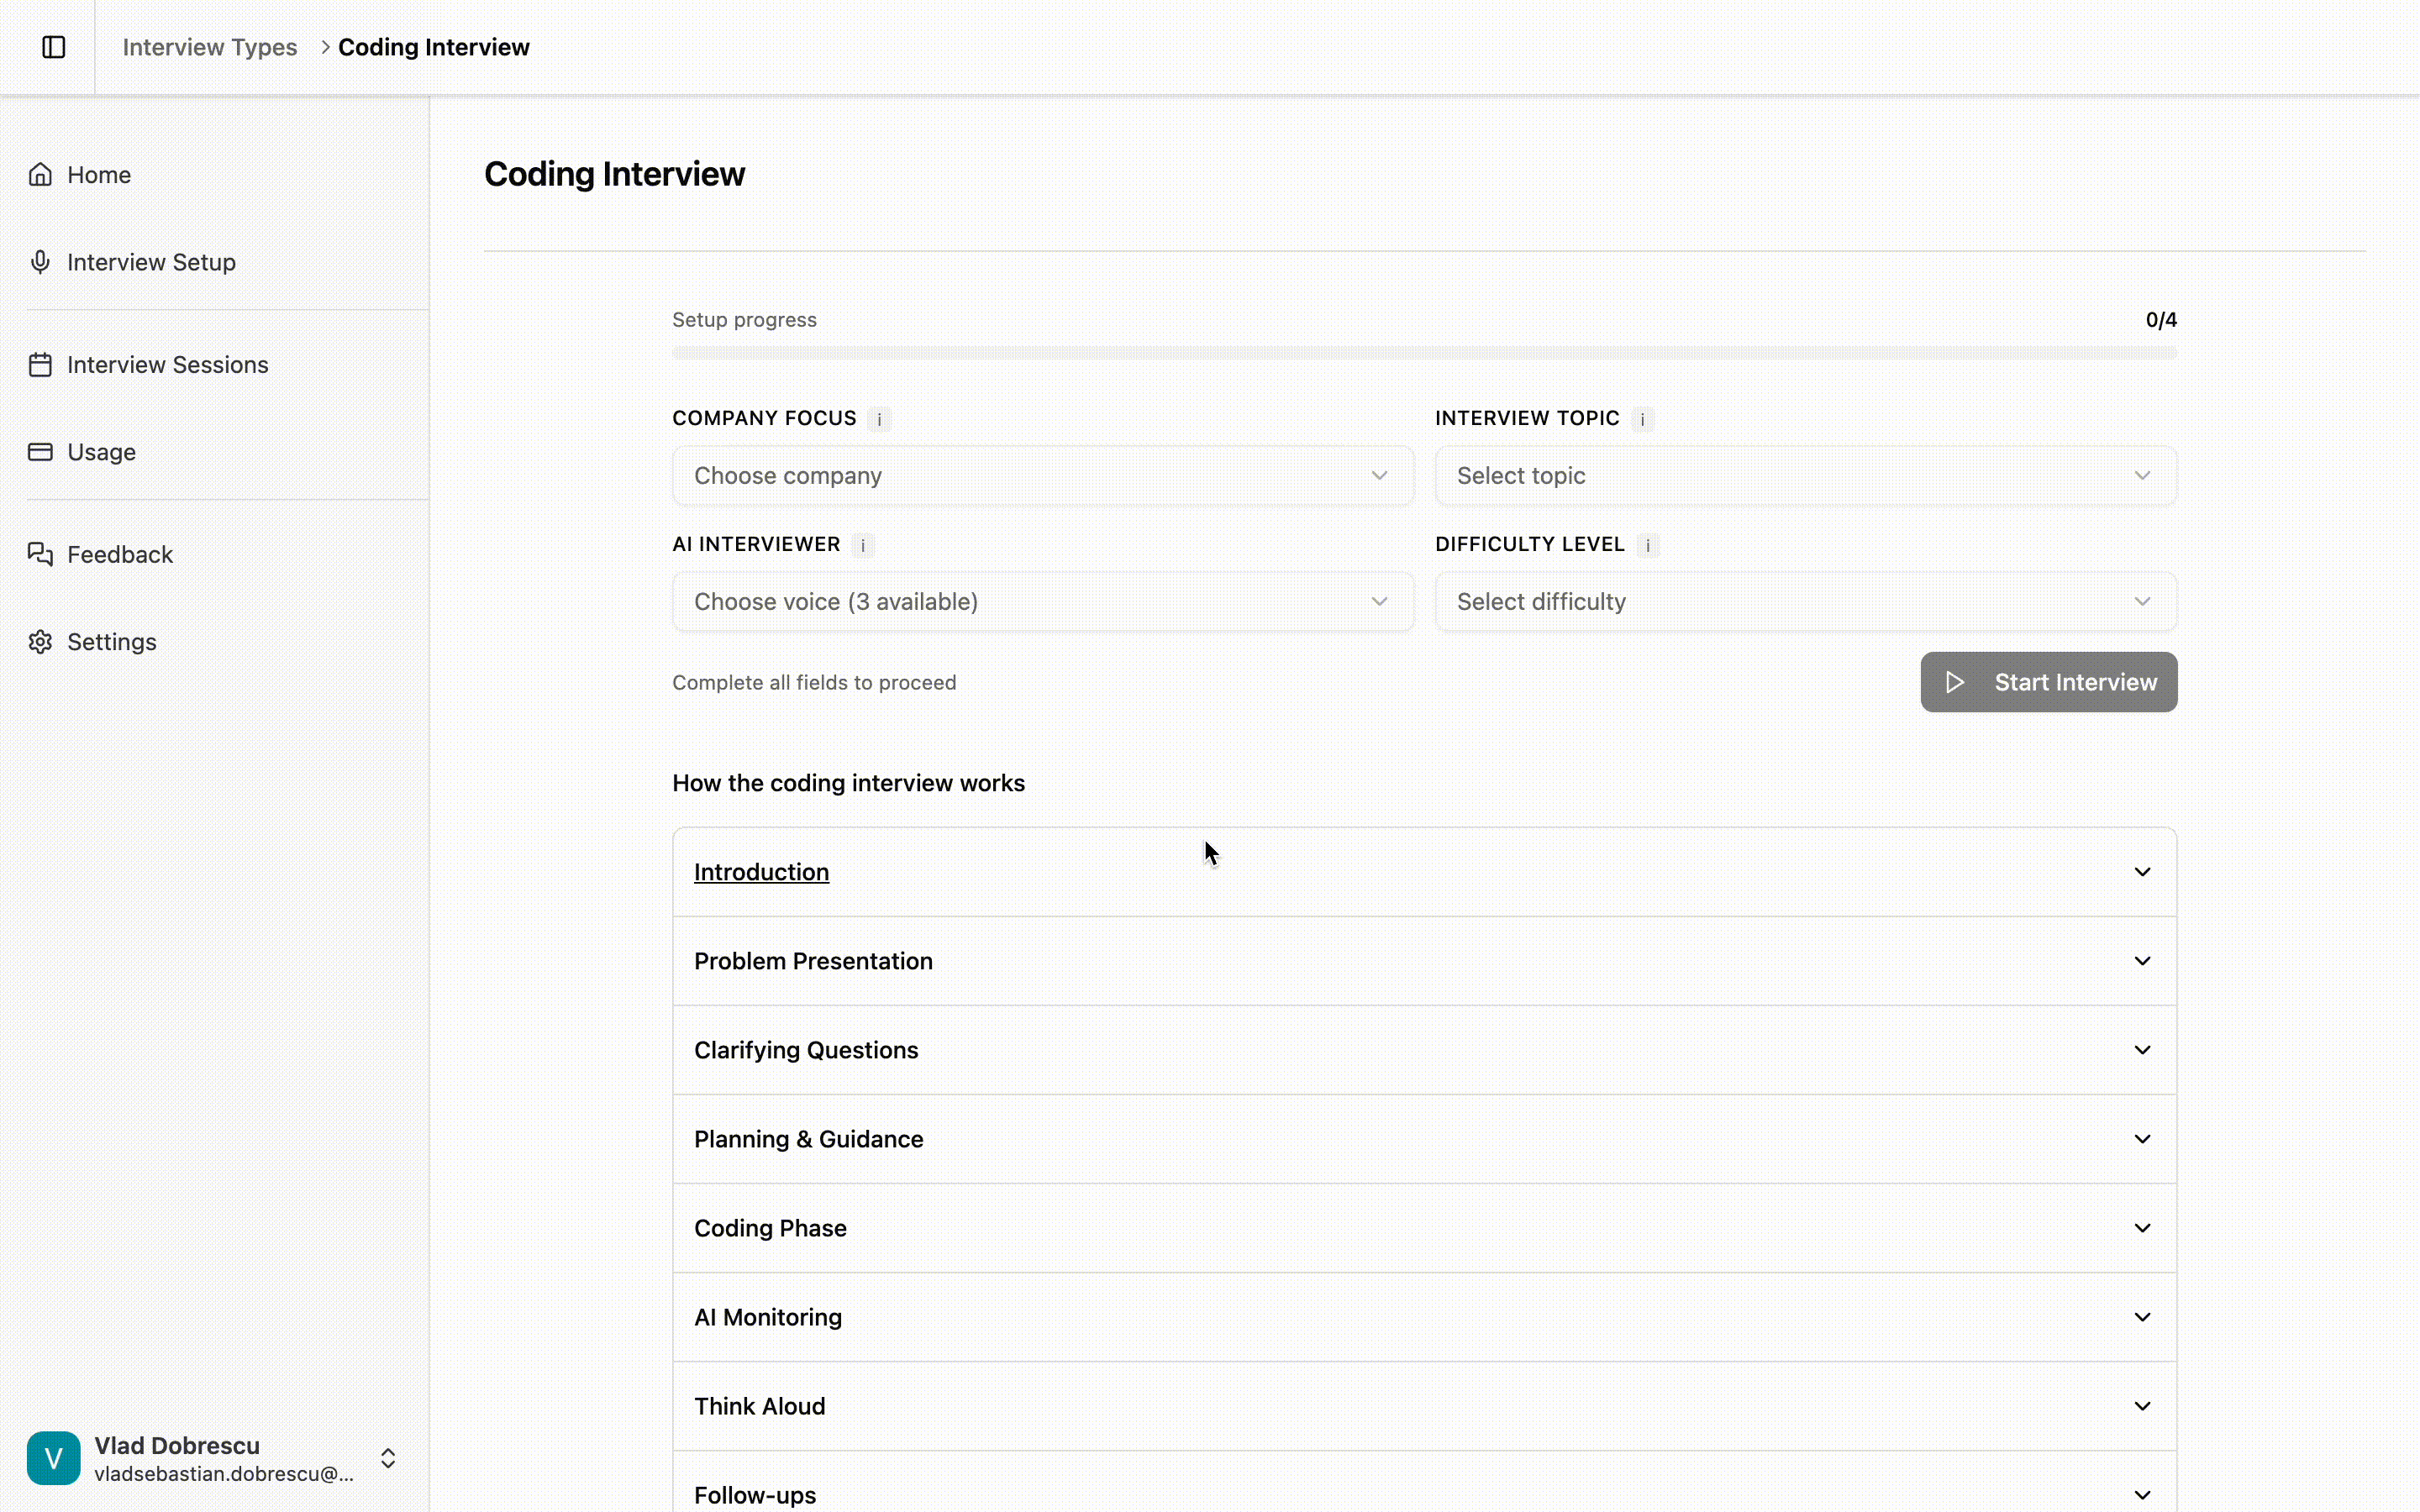Viewport: 2420px width, 1512px height.
Task: Click the AI Interviewer info icon
Action: coord(862,545)
